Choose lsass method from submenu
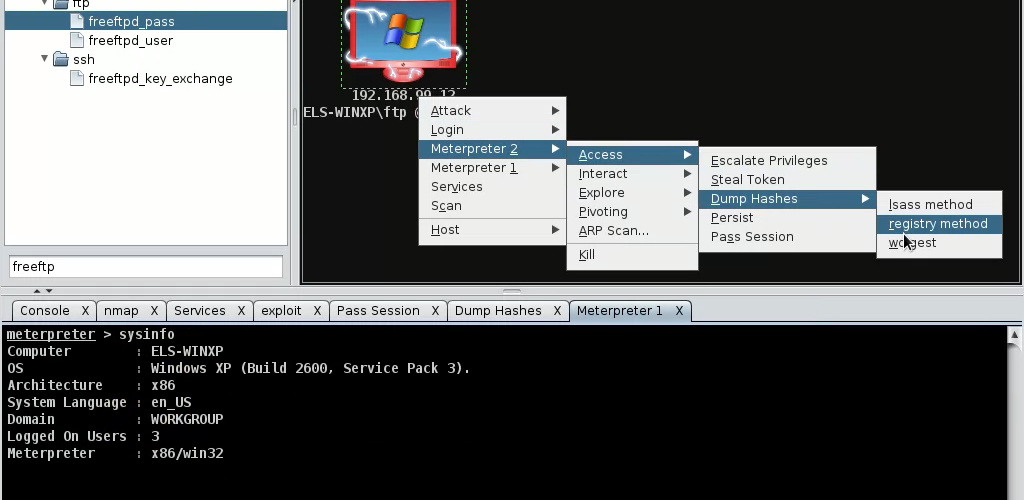 tap(930, 205)
